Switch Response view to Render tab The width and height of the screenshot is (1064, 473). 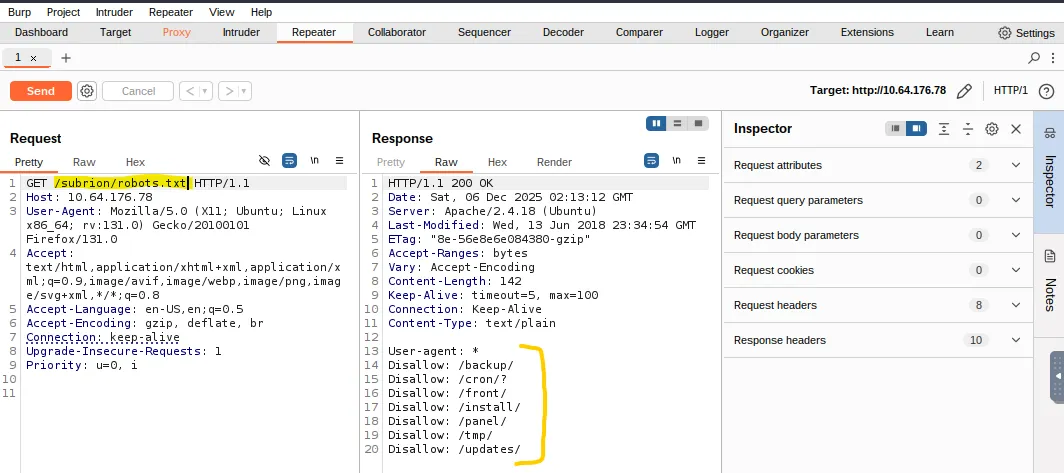coord(554,162)
